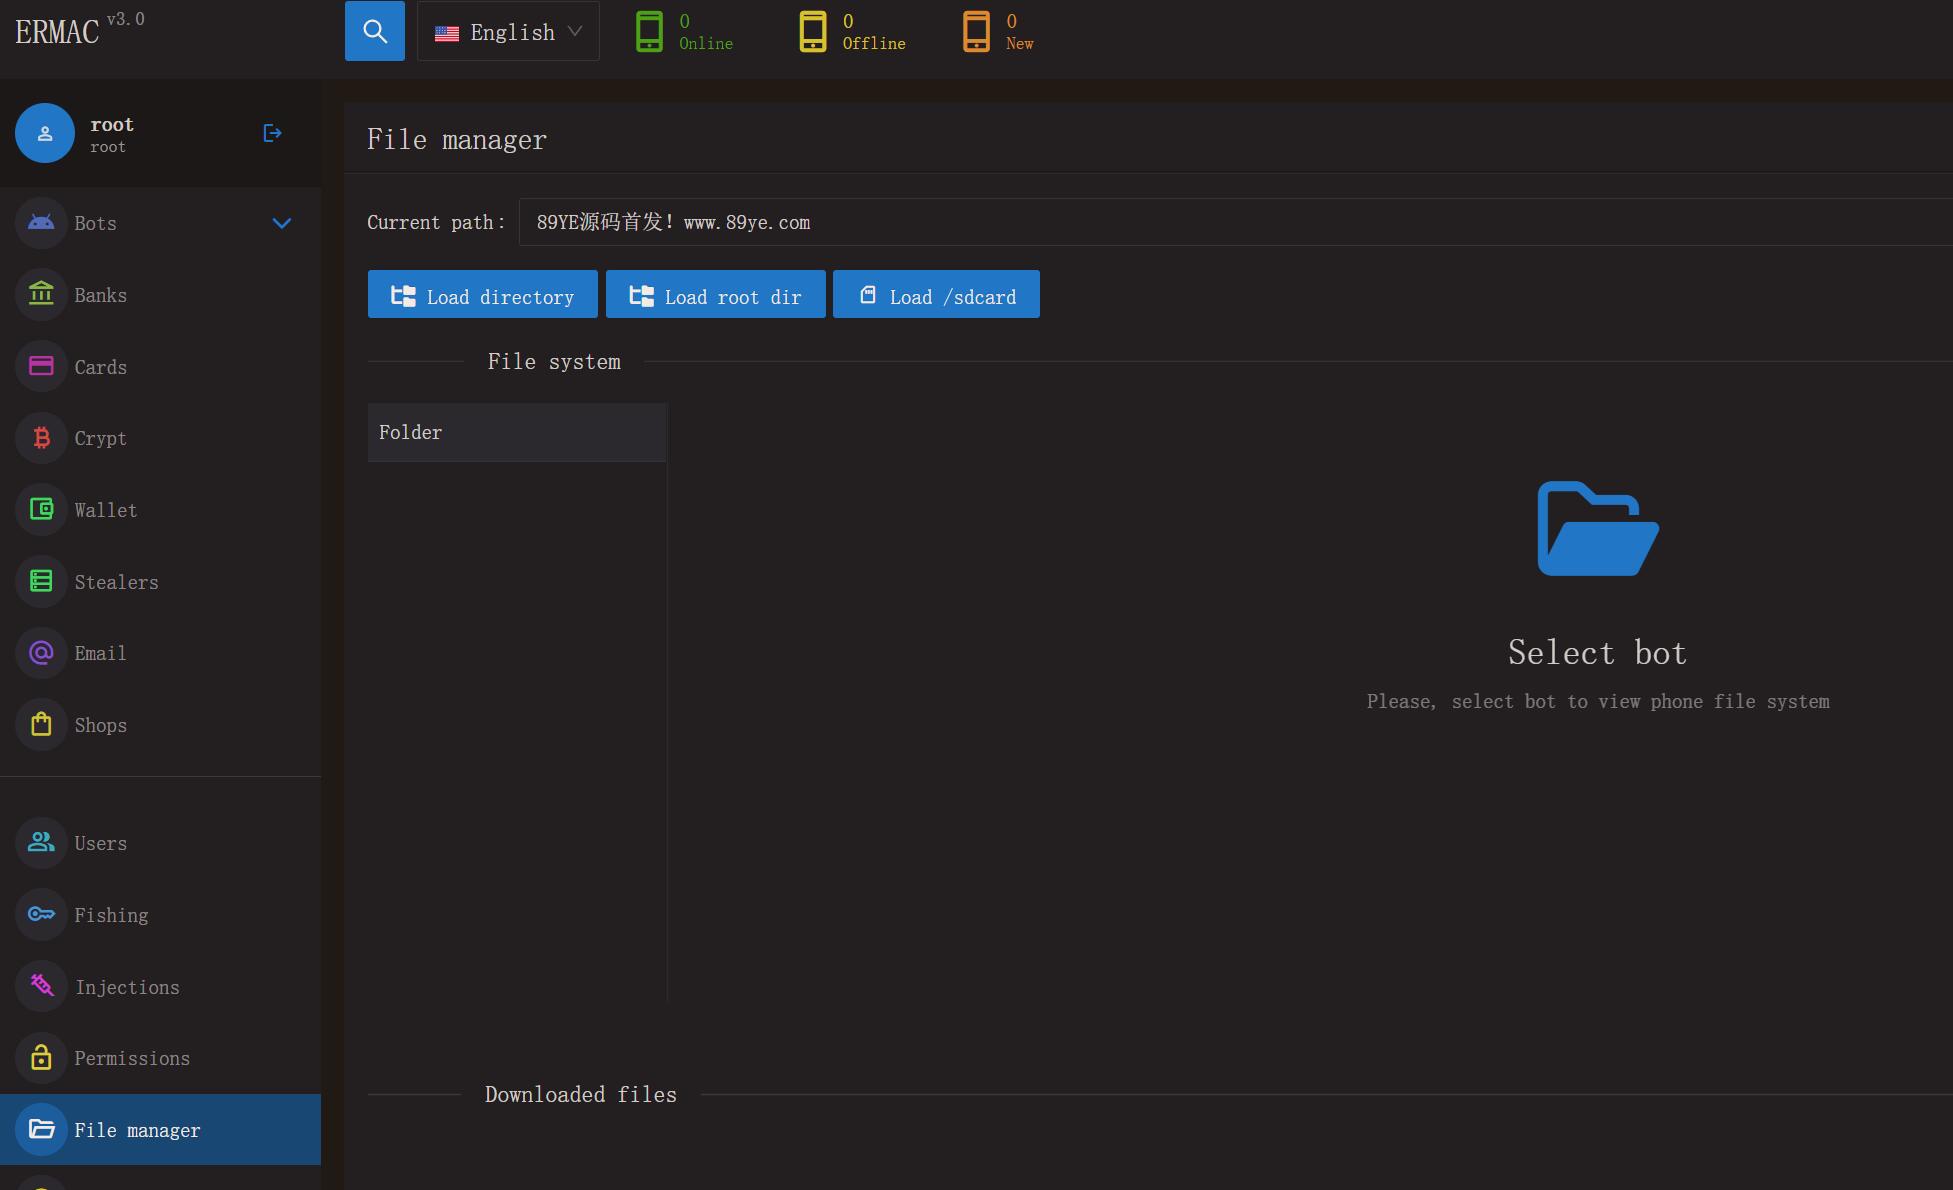
Task: Click the green Online phone icon
Action: coord(649,32)
